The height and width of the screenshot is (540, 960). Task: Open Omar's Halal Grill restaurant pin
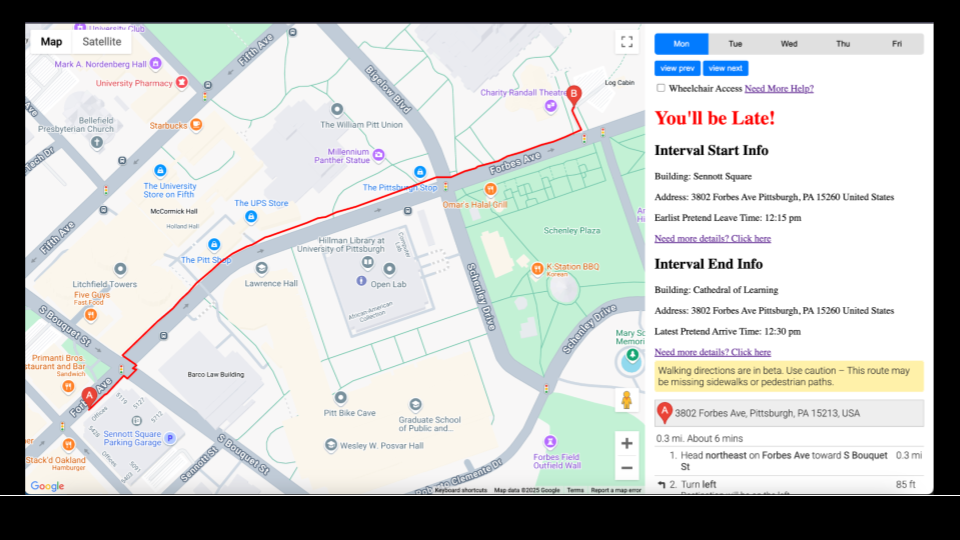tap(490, 189)
